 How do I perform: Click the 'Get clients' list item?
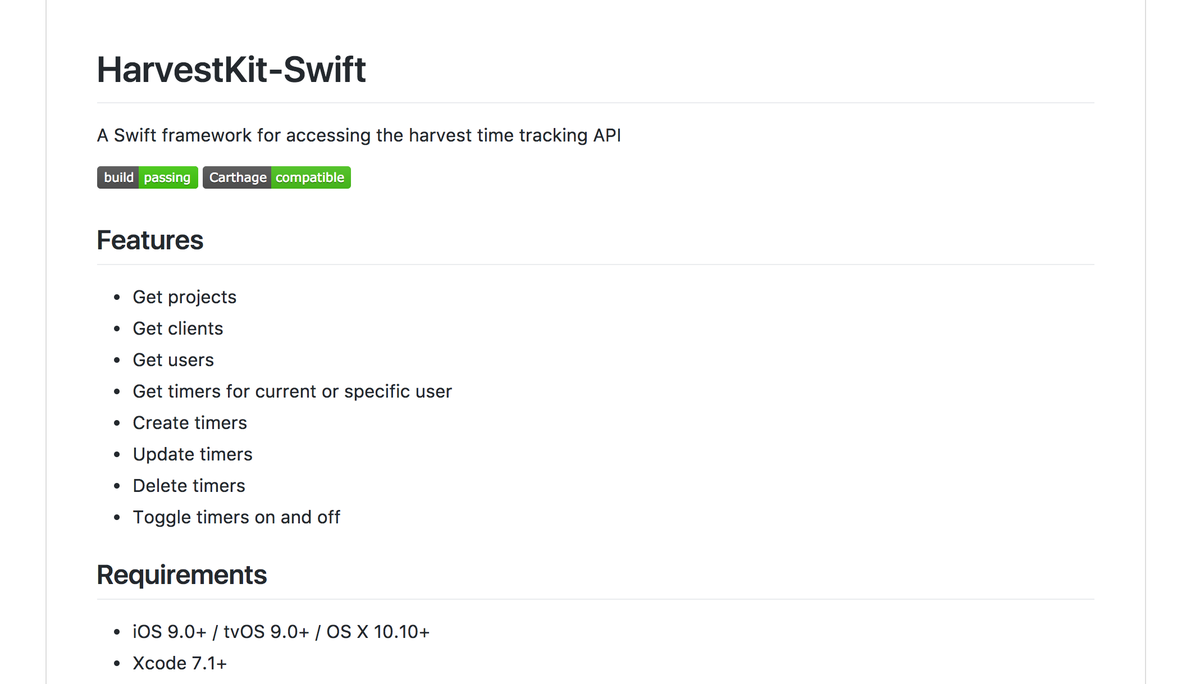(x=178, y=328)
